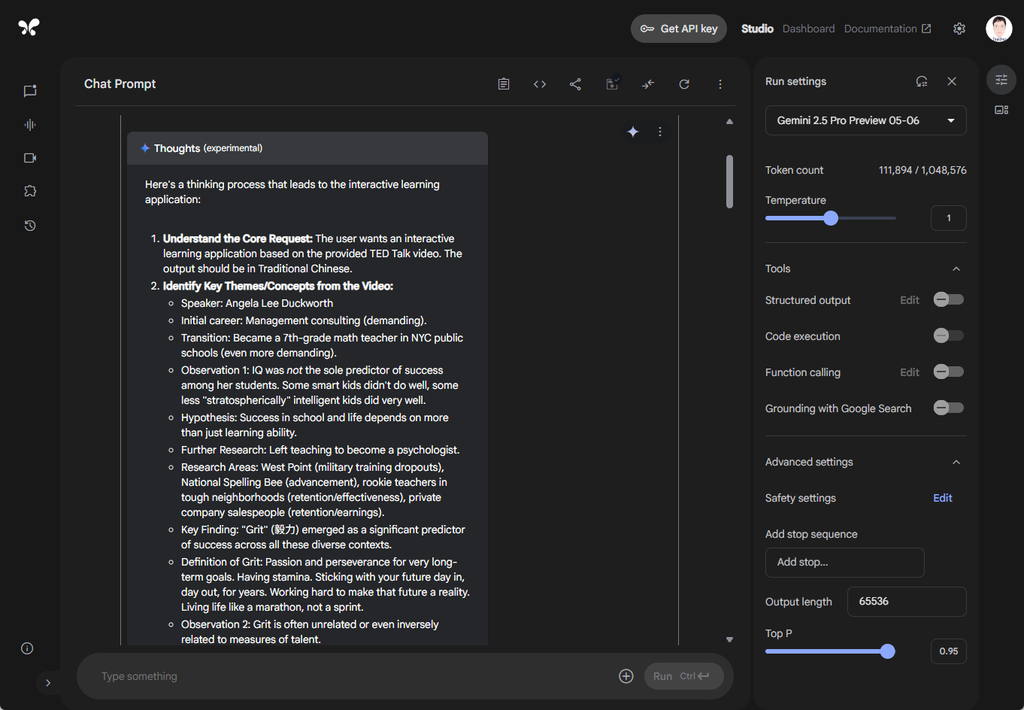The height and width of the screenshot is (710, 1024).
Task: Open the History sidebar icon
Action: point(30,226)
